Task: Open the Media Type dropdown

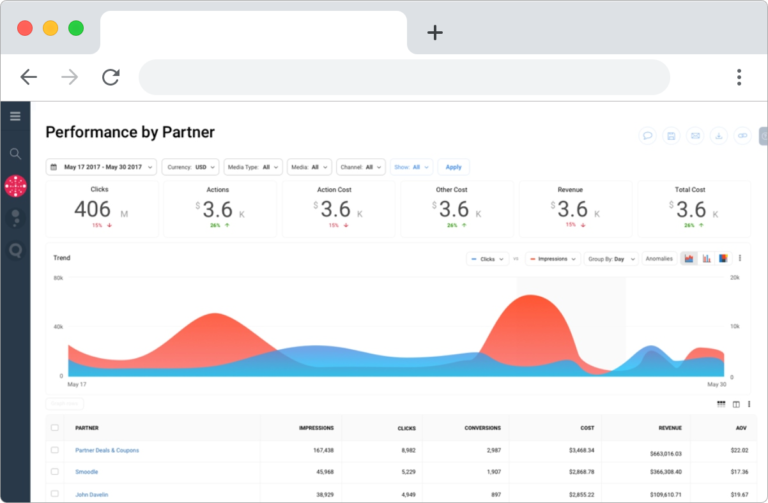Action: [x=253, y=167]
